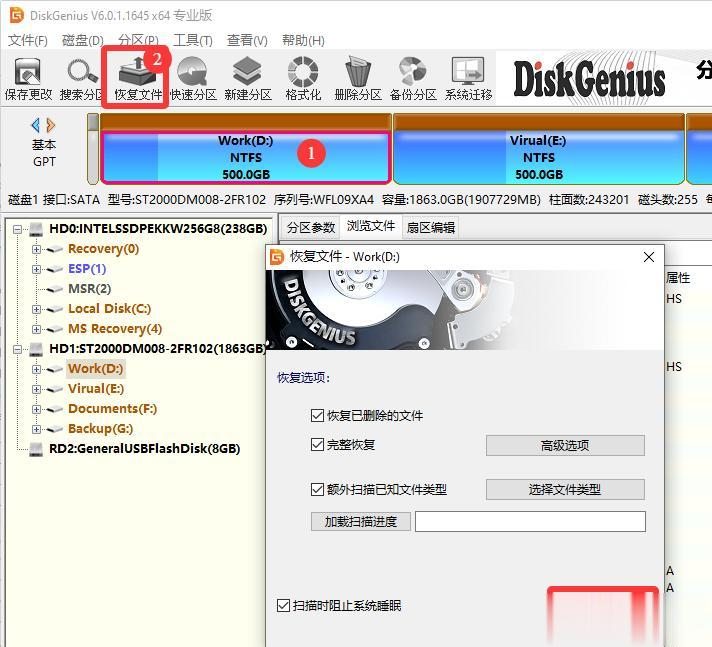712x647 pixels.
Task: Click the 删除分区 delete partition icon
Action: (x=358, y=79)
